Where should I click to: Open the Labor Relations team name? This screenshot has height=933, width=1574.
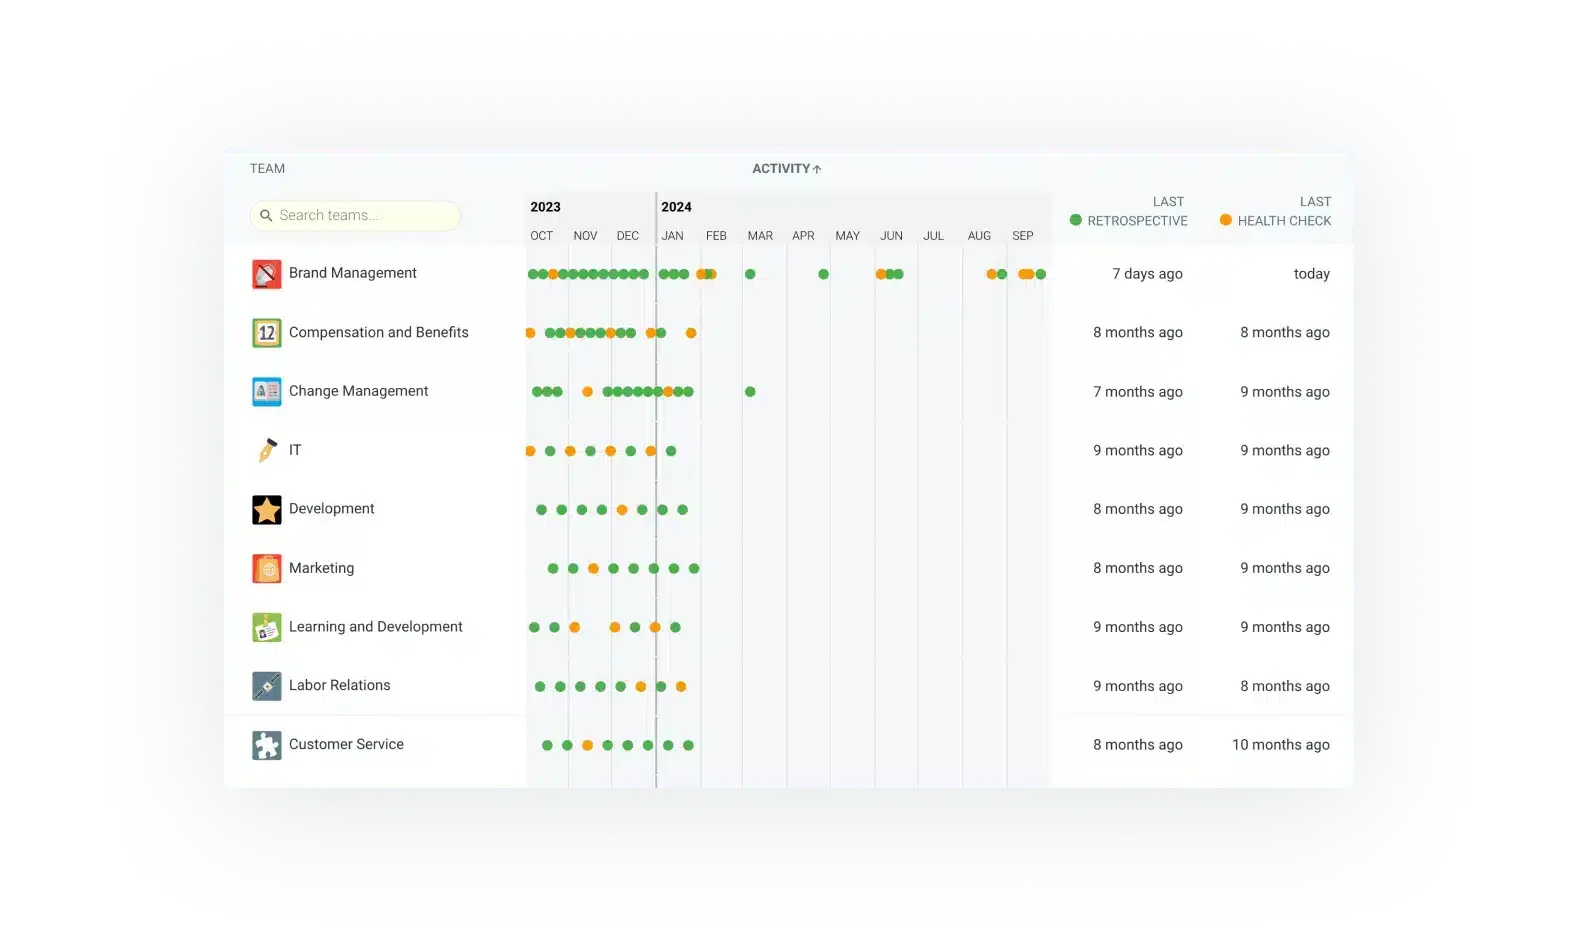(340, 685)
